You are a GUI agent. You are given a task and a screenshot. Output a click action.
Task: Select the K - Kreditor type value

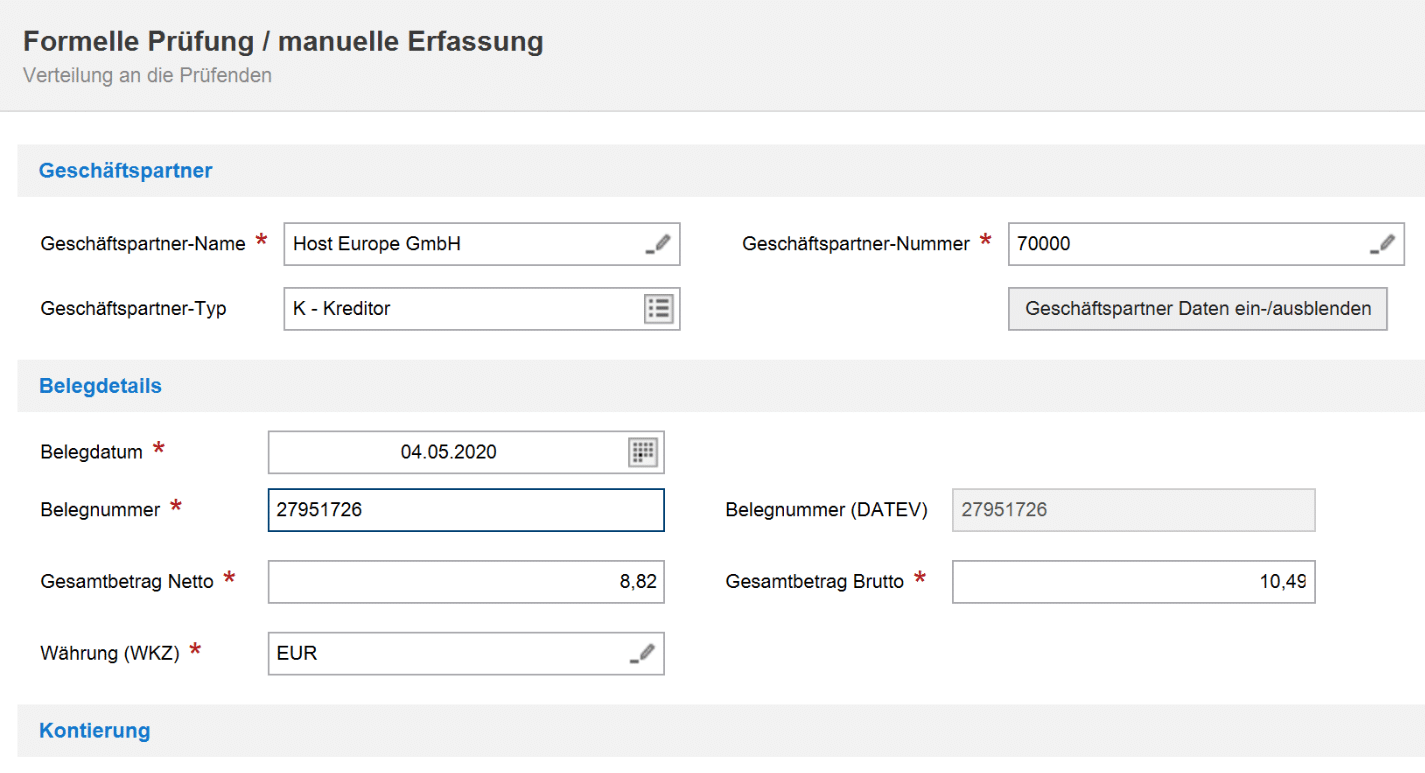pyautogui.click(x=342, y=309)
